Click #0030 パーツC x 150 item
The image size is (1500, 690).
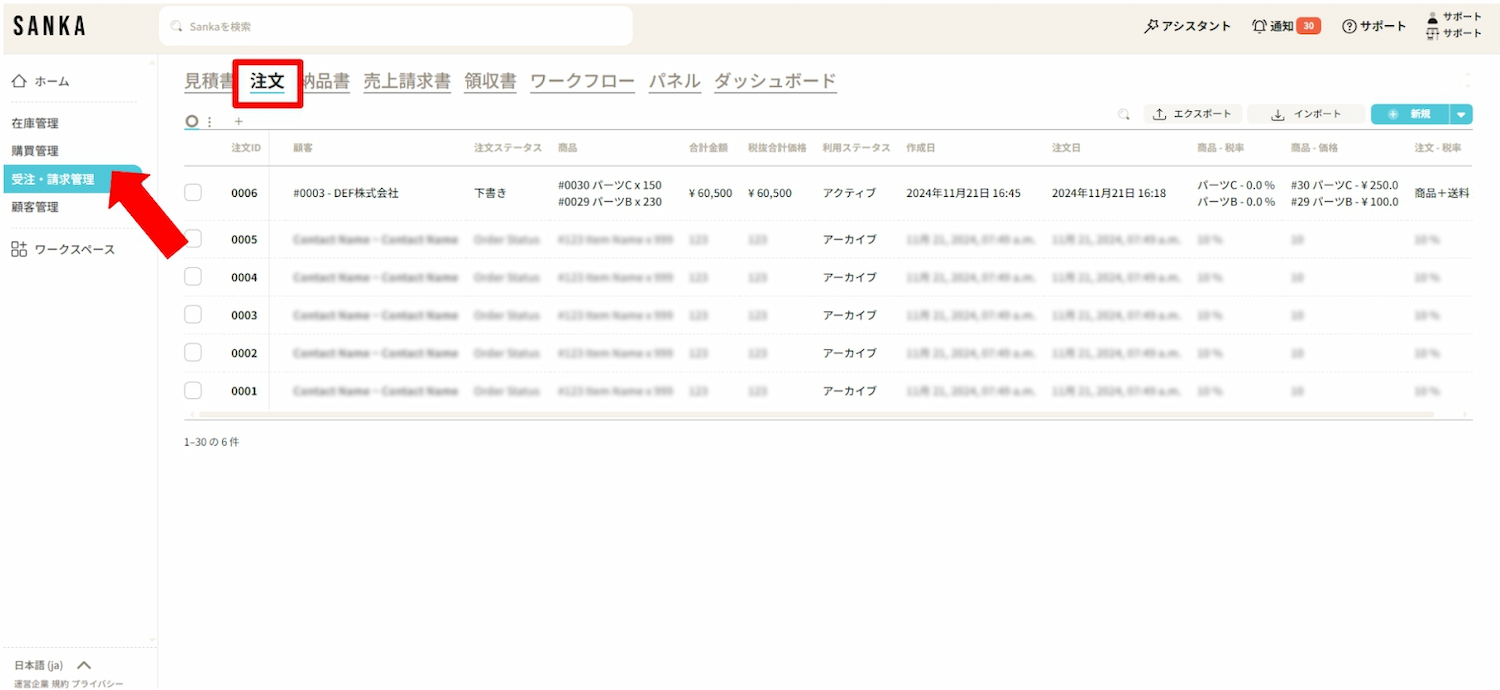[x=610, y=185]
